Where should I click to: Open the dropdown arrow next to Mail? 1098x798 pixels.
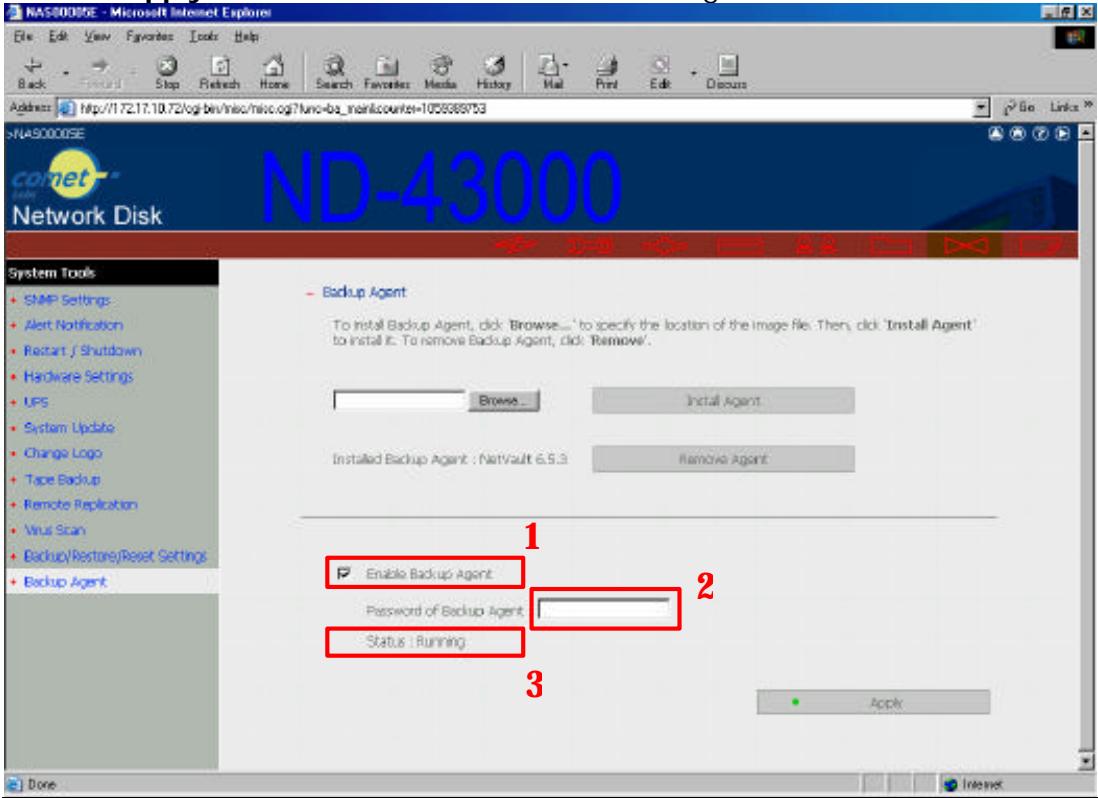point(566,67)
